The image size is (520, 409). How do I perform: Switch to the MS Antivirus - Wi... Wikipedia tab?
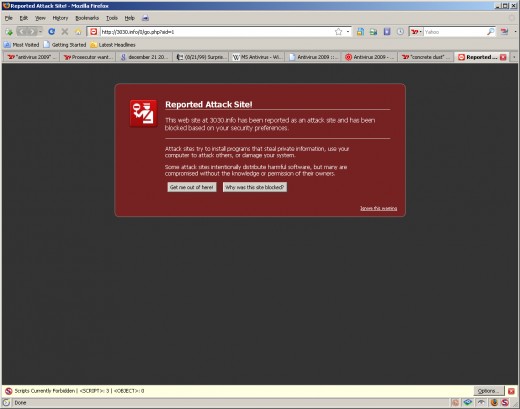click(257, 57)
